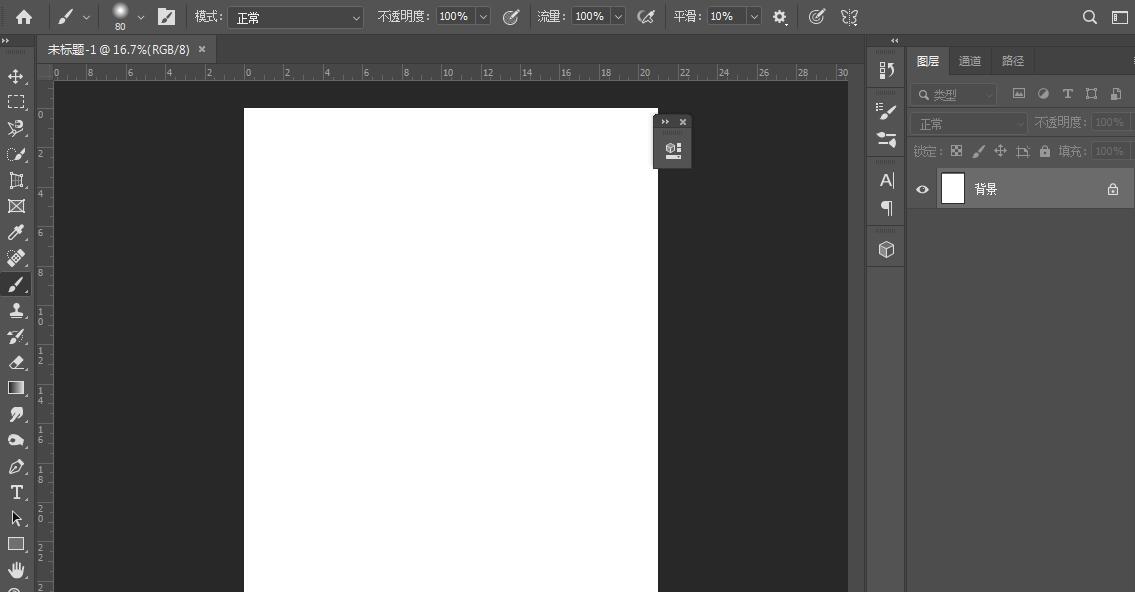Select the Lasso tool

16,128
